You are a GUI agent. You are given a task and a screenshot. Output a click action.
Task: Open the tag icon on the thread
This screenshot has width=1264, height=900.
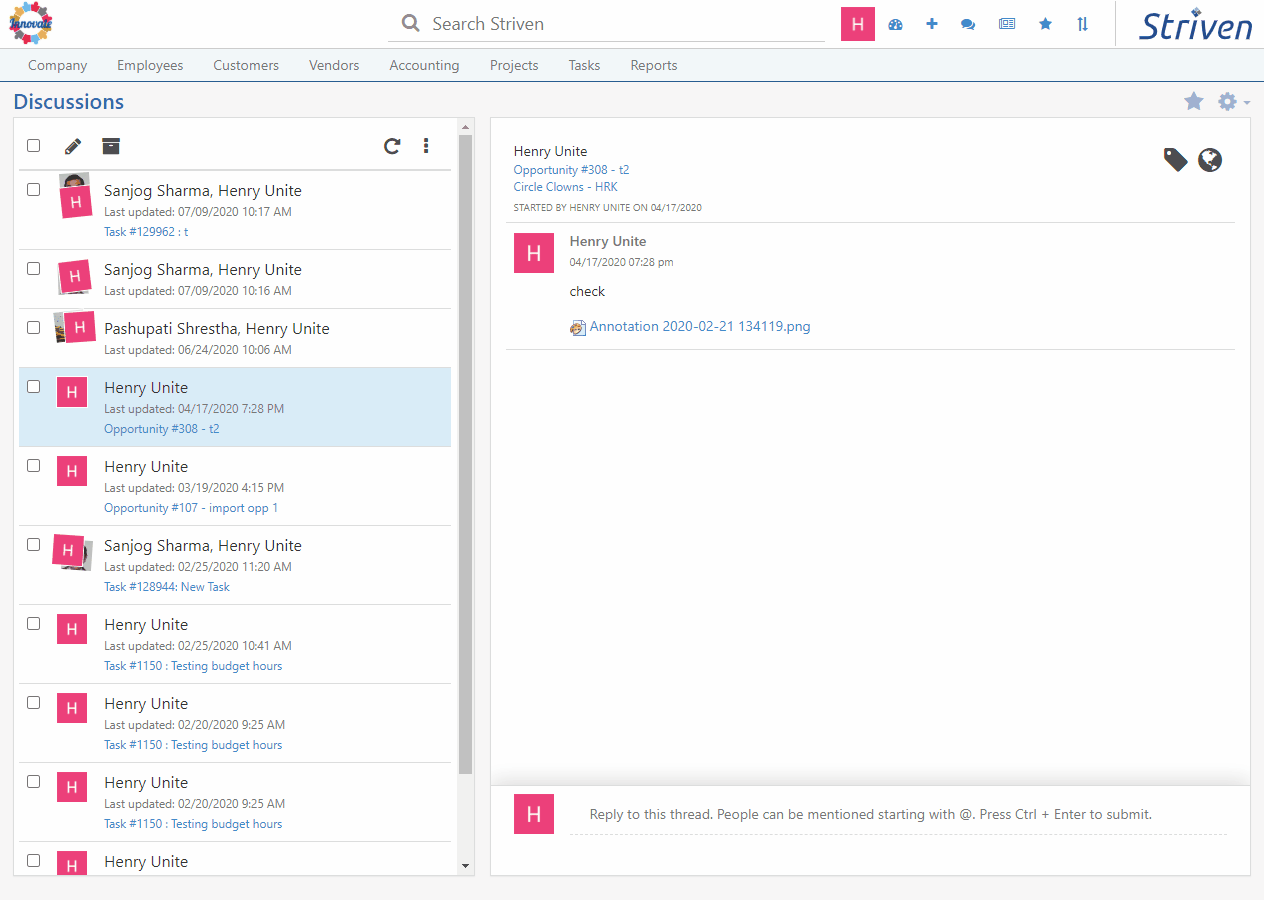coord(1175,159)
